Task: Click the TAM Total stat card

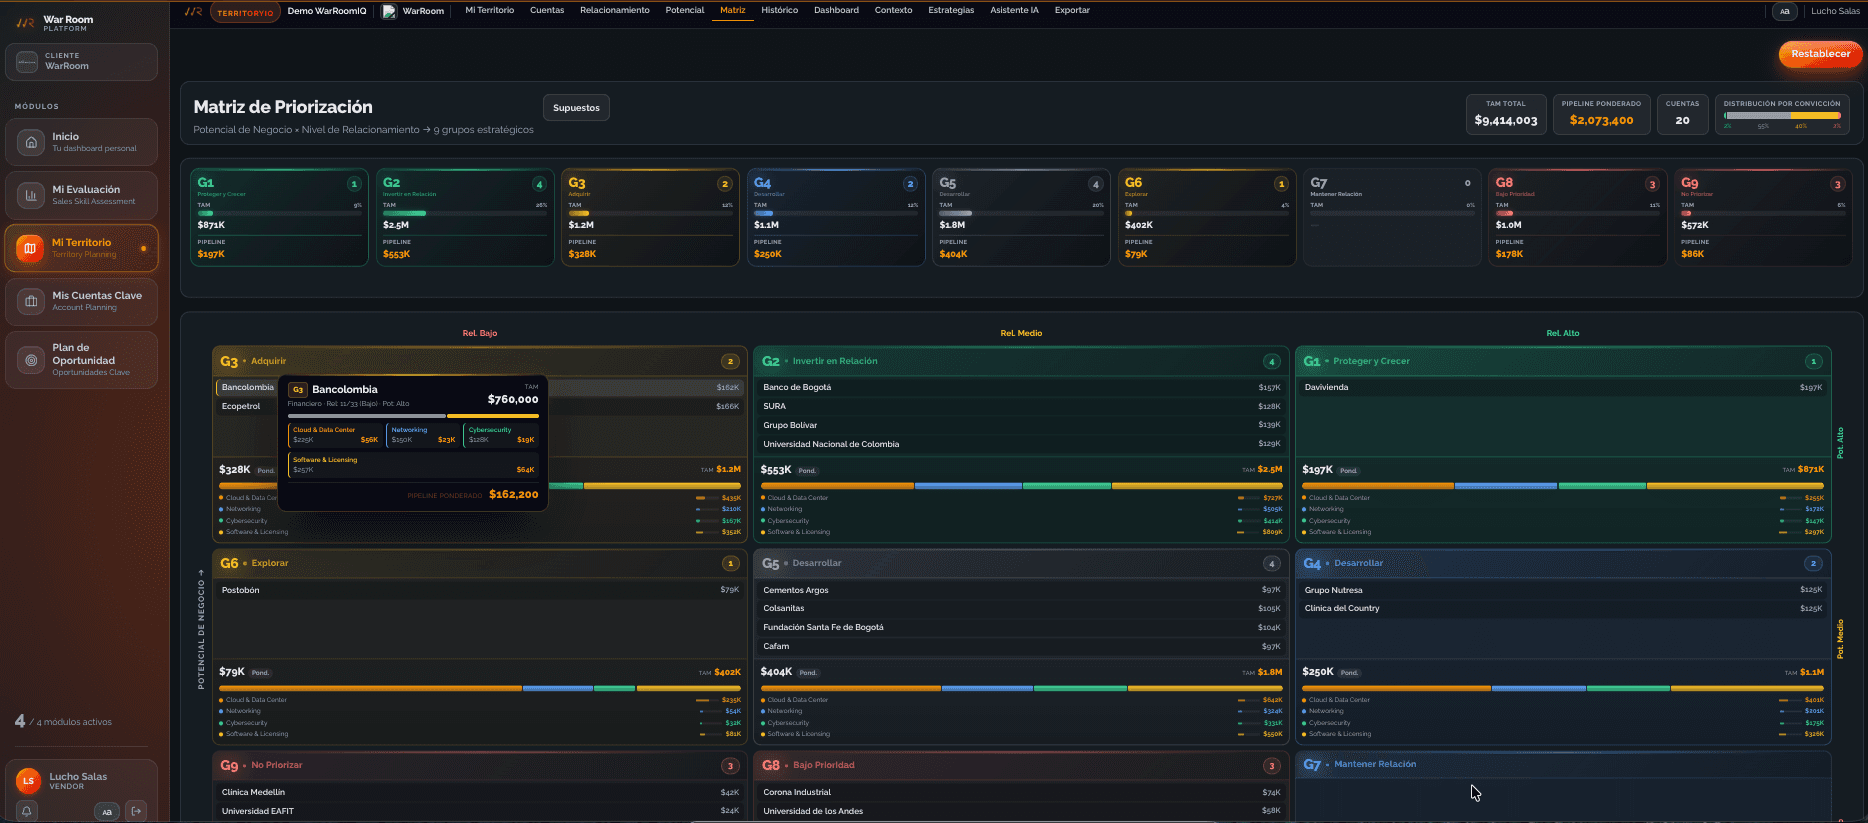Action: 1506,114
